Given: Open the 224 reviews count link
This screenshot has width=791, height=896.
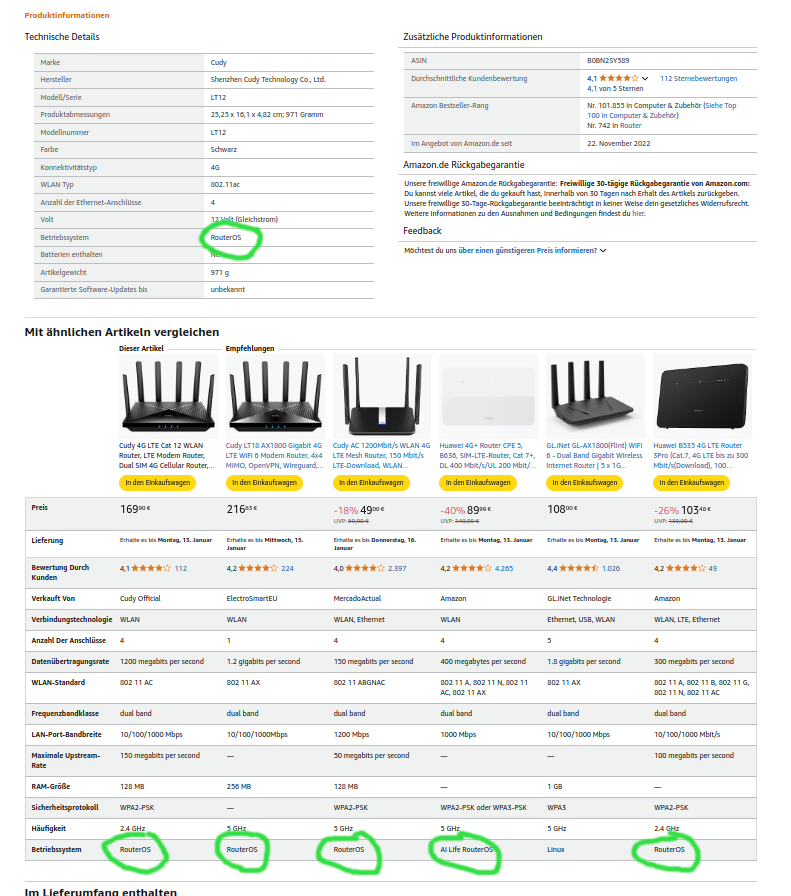Looking at the screenshot, I should pyautogui.click(x=287, y=569).
